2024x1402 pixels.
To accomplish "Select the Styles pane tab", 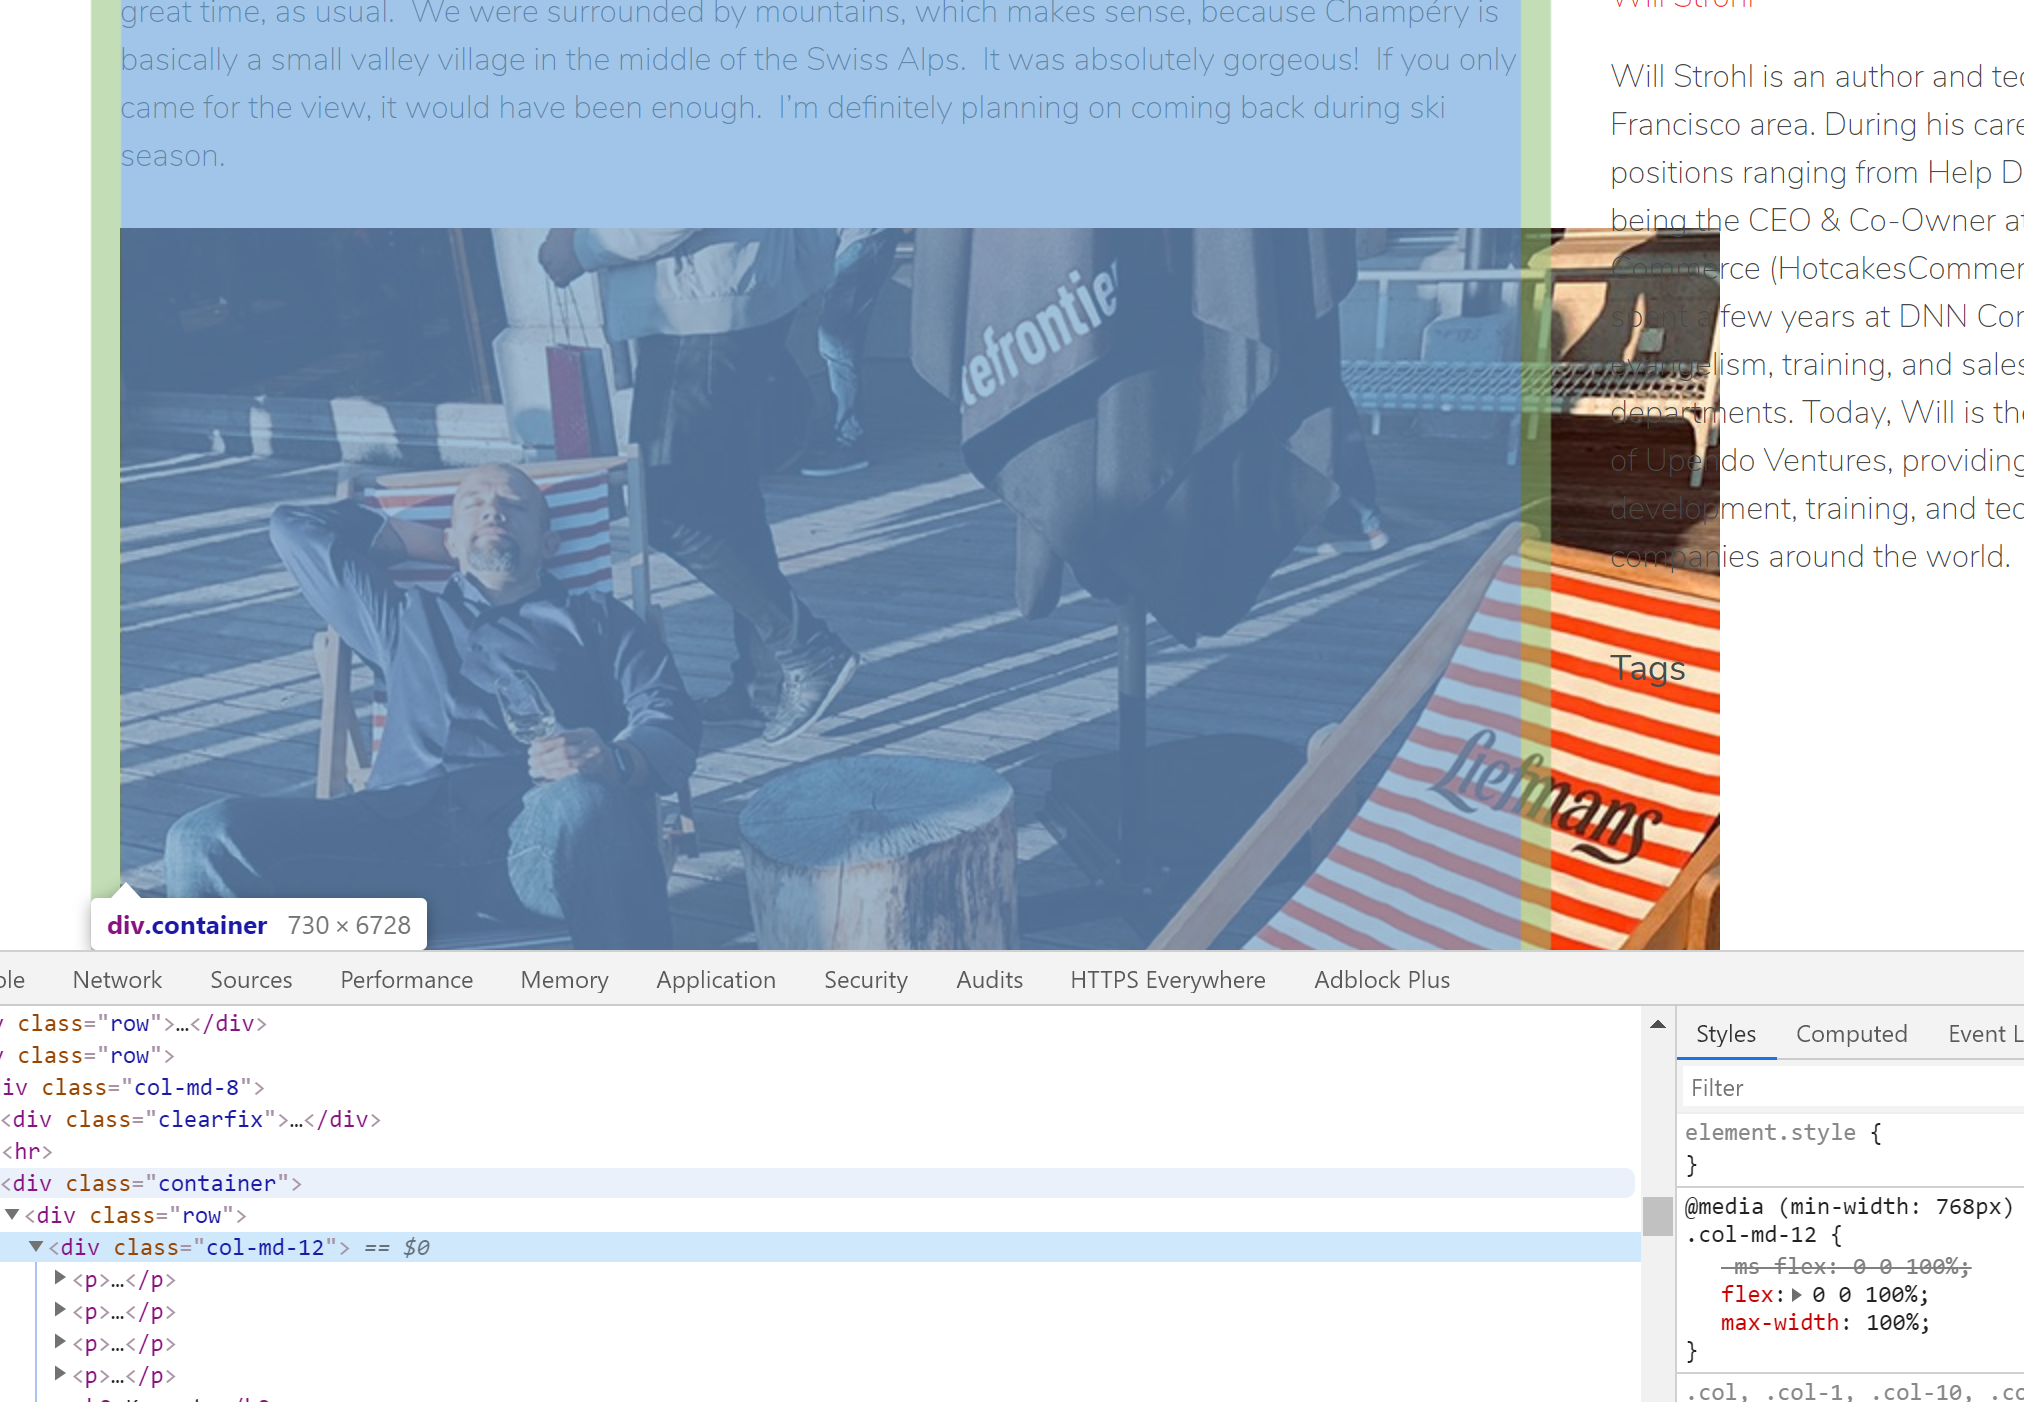I will [1726, 1034].
